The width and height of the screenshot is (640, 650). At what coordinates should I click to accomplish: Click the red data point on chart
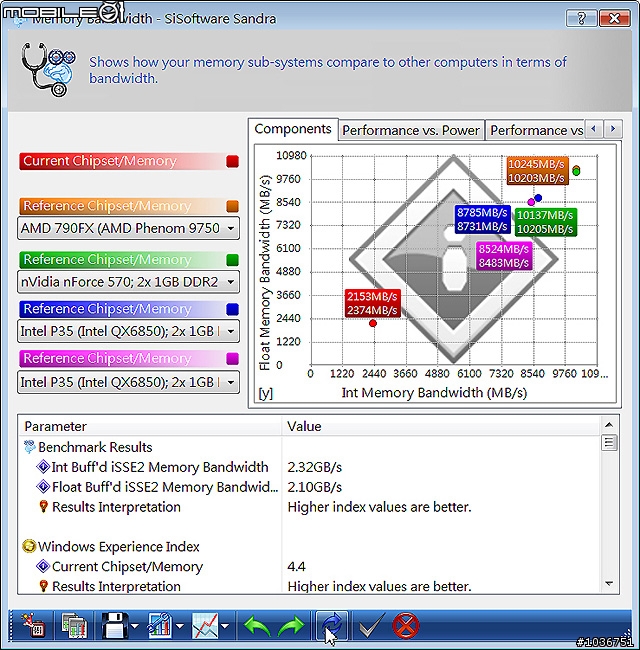point(373,323)
